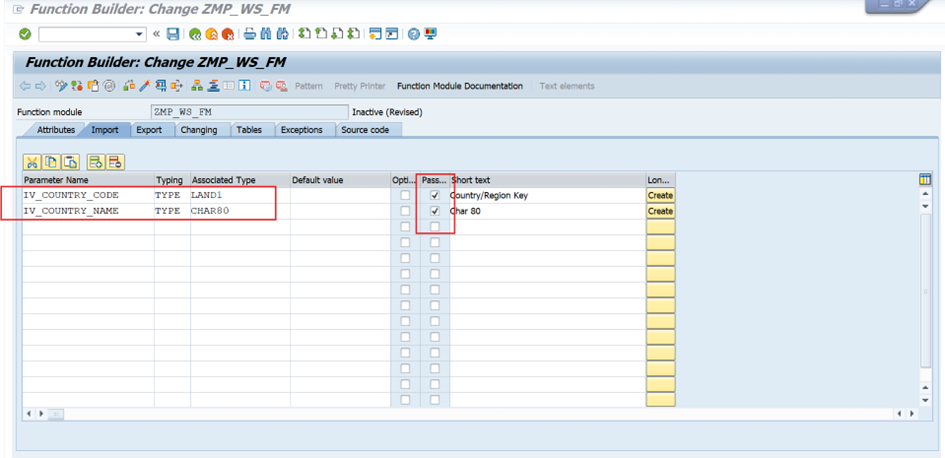Select the Import tab

tap(105, 130)
